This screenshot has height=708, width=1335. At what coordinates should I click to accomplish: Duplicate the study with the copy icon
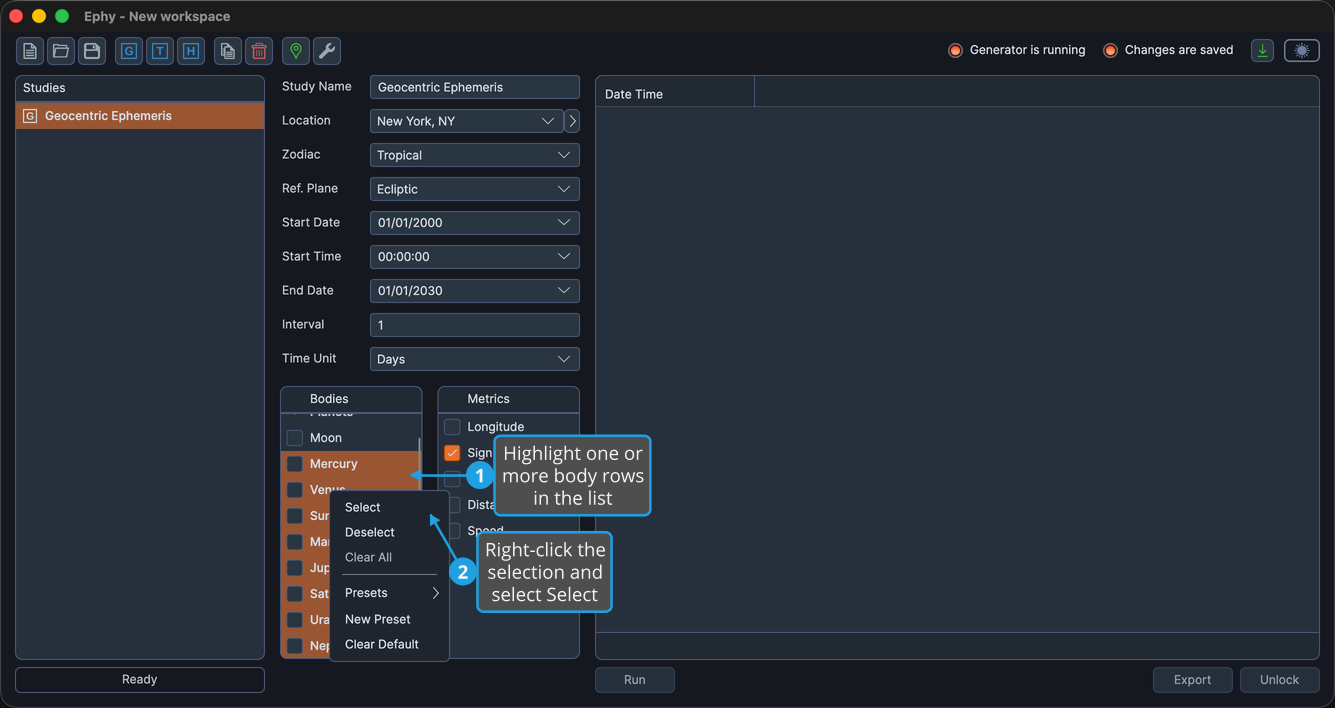pos(228,51)
